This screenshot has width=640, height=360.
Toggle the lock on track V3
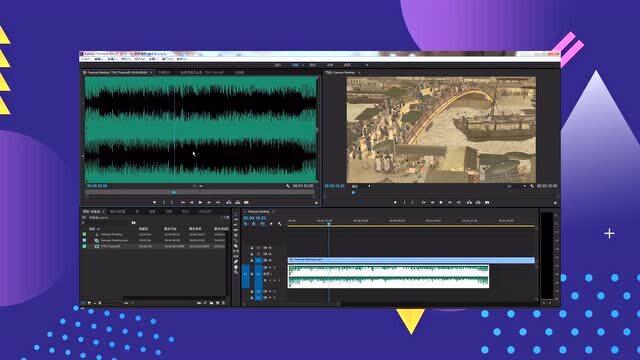click(252, 248)
